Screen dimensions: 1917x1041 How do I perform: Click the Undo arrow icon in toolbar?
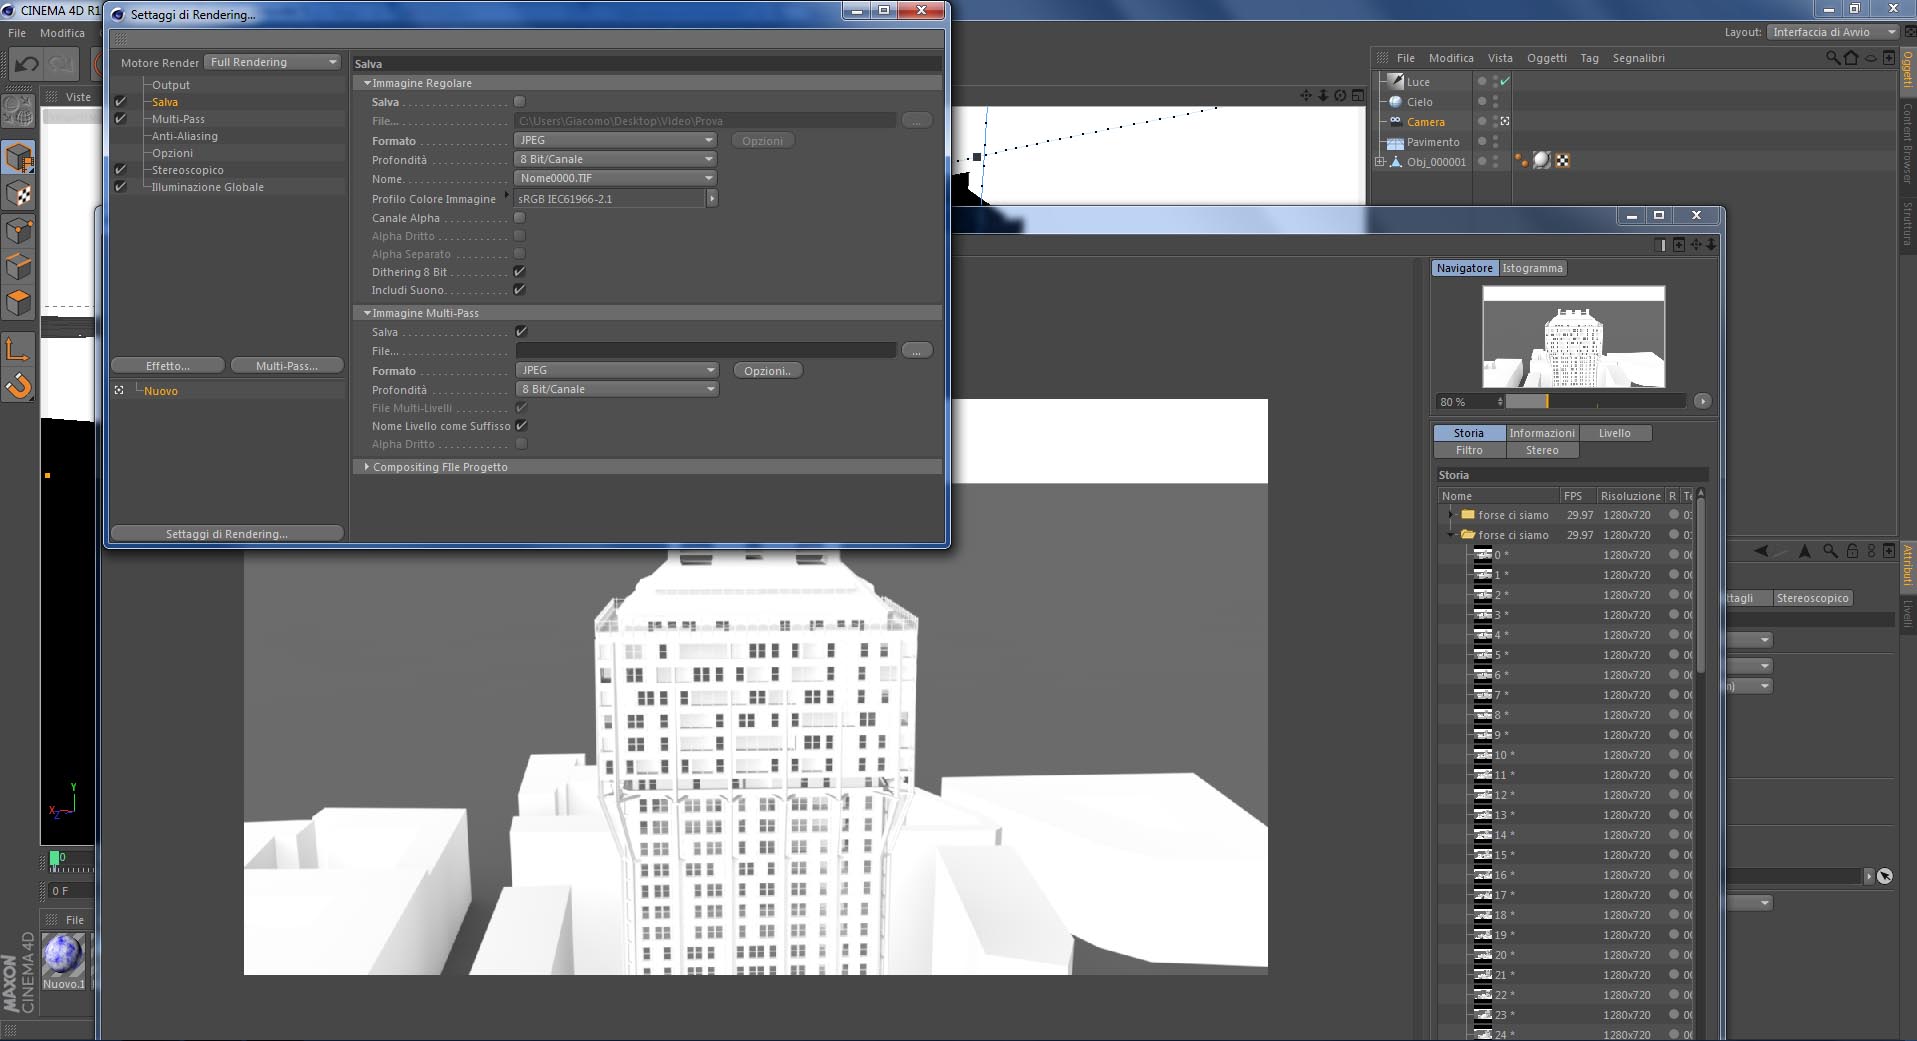(27, 64)
